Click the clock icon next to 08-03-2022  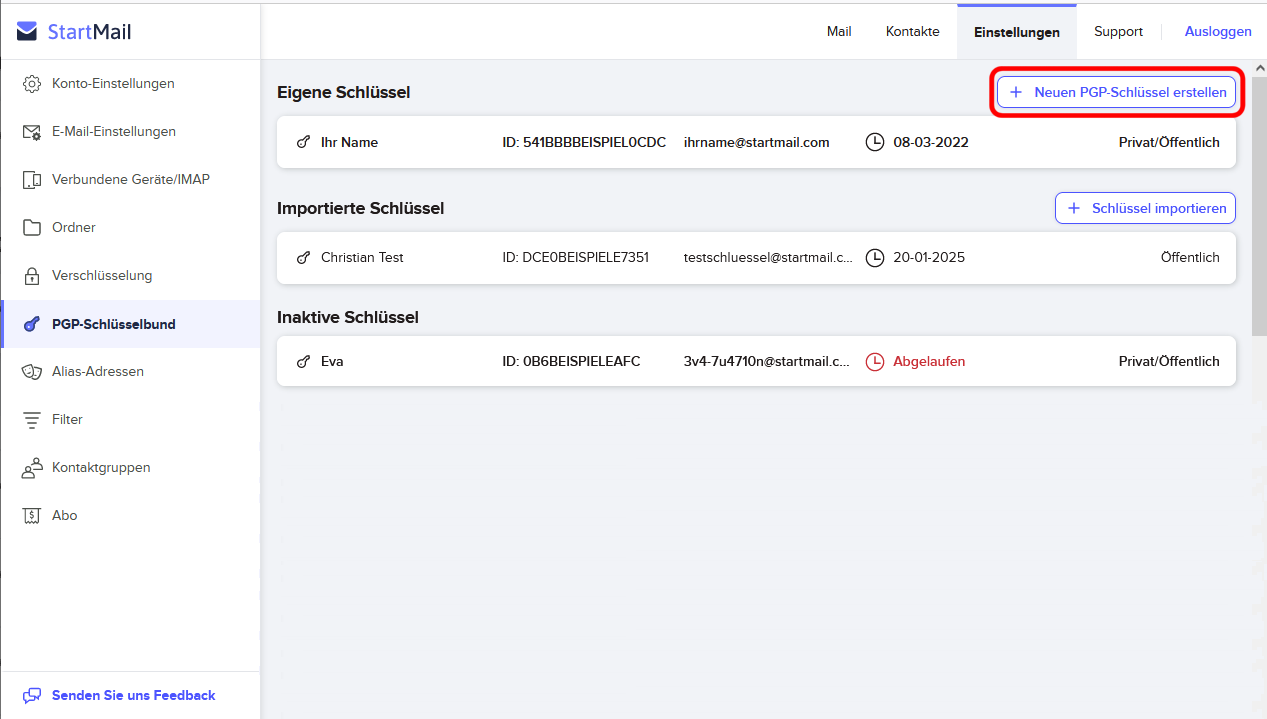pos(875,142)
